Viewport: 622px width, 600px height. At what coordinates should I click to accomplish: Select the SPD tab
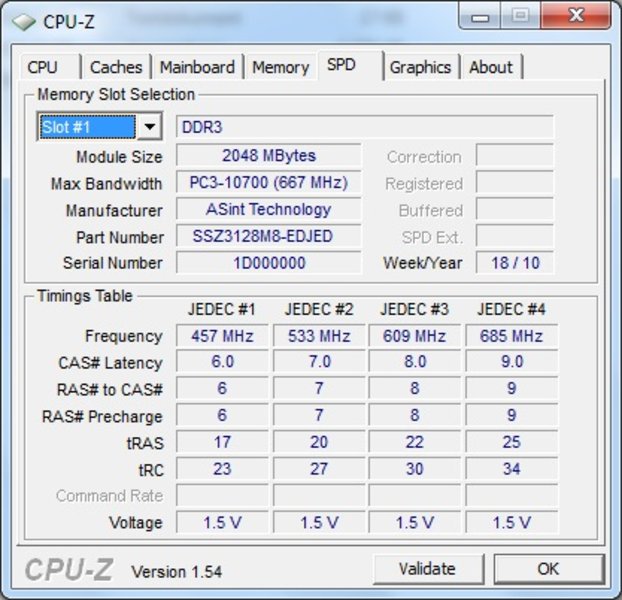341,65
